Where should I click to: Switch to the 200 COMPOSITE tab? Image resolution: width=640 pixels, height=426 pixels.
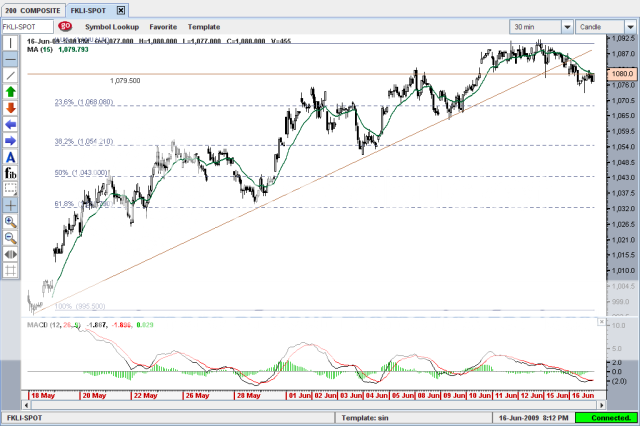[x=32, y=8]
